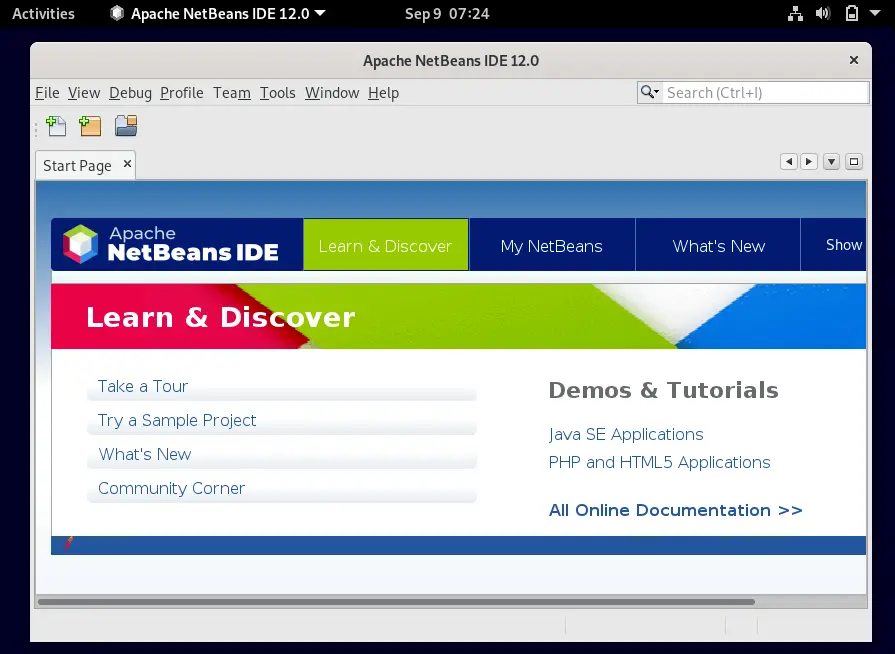Maximize the editor window button
Viewport: 895px width, 654px height.
(854, 162)
